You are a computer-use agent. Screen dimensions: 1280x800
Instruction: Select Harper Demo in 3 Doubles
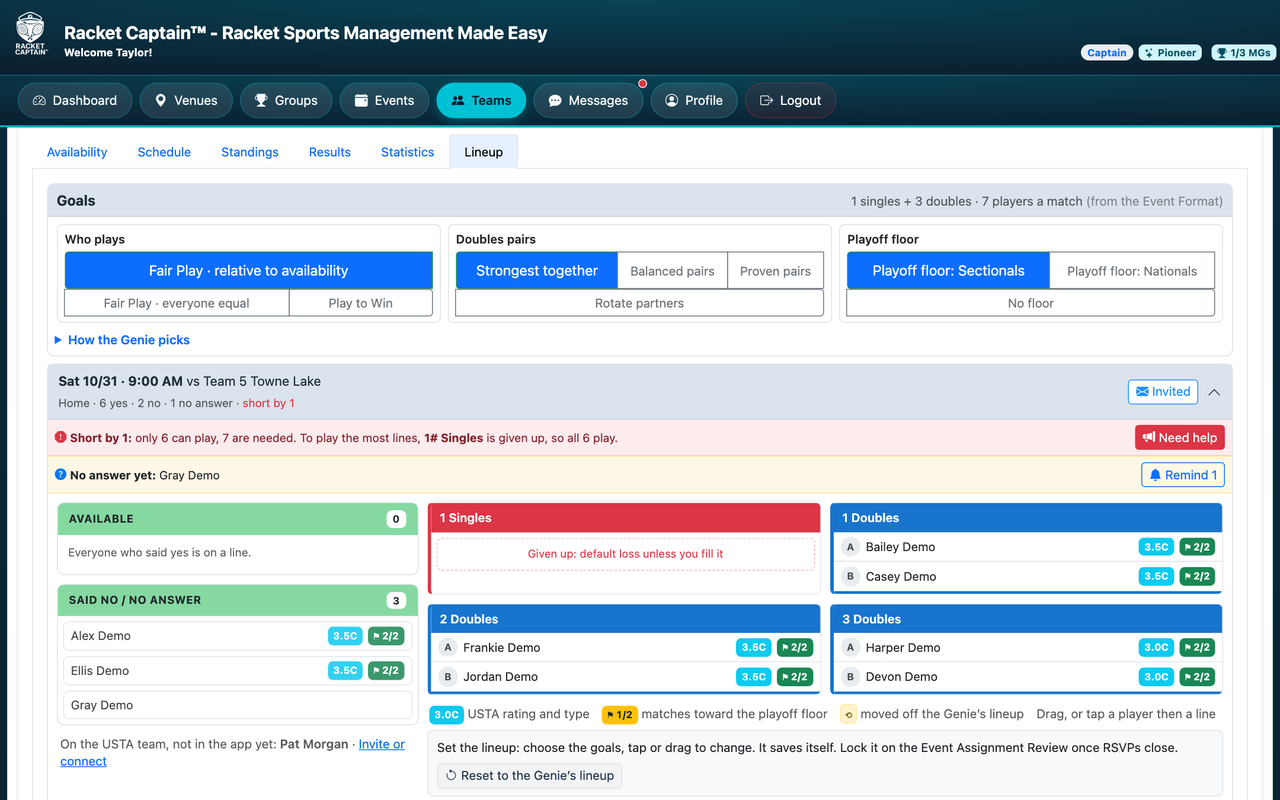click(x=1027, y=648)
